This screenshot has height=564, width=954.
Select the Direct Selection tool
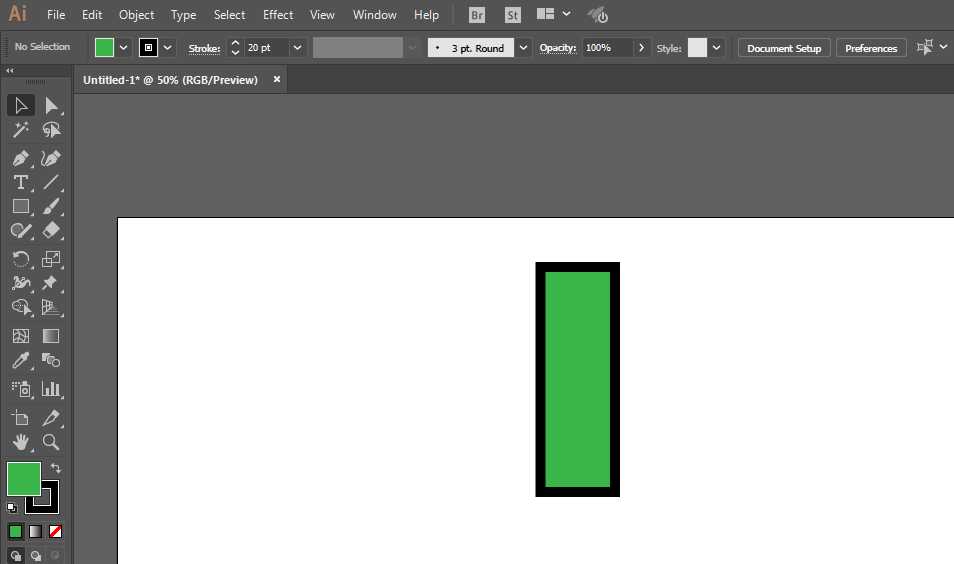pyautogui.click(x=51, y=105)
